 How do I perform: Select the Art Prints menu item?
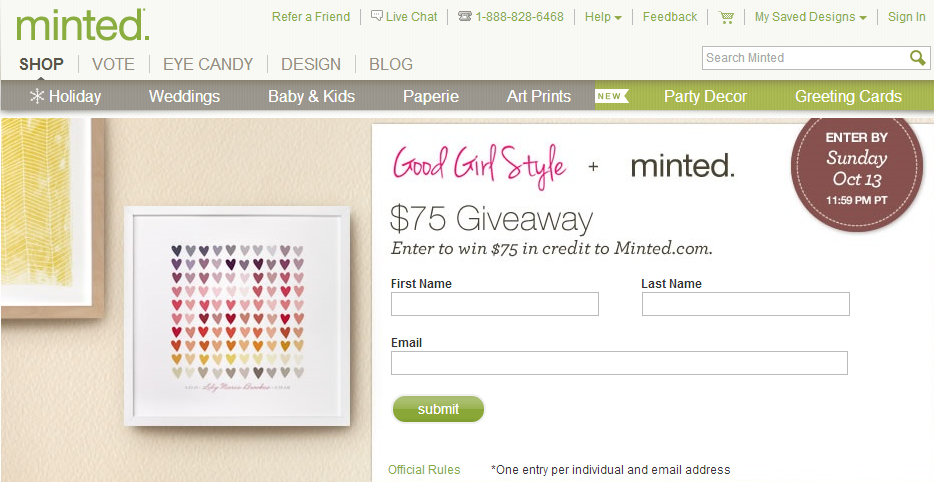click(x=539, y=96)
